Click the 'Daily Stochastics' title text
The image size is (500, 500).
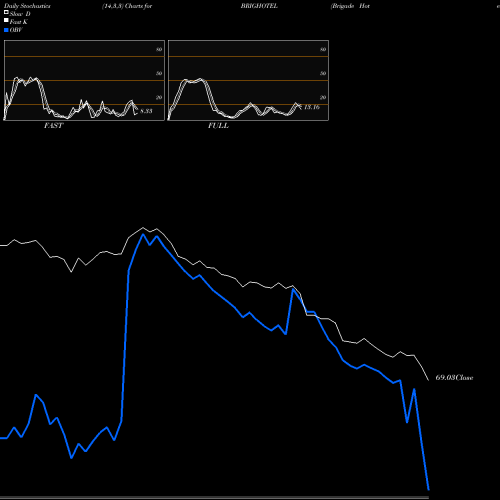click(27, 6)
